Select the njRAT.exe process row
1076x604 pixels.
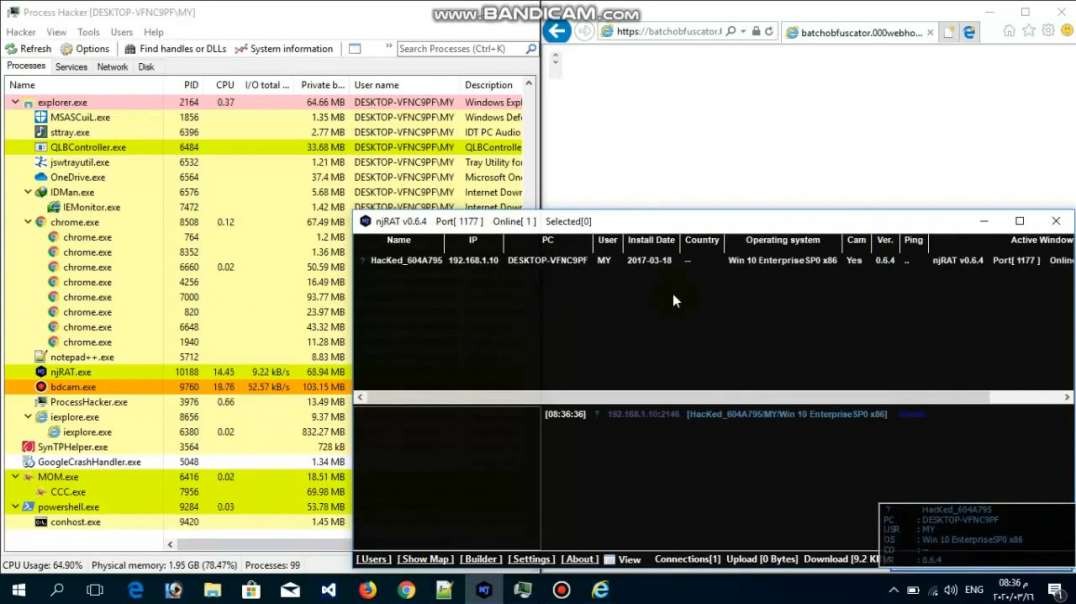[x=178, y=371]
